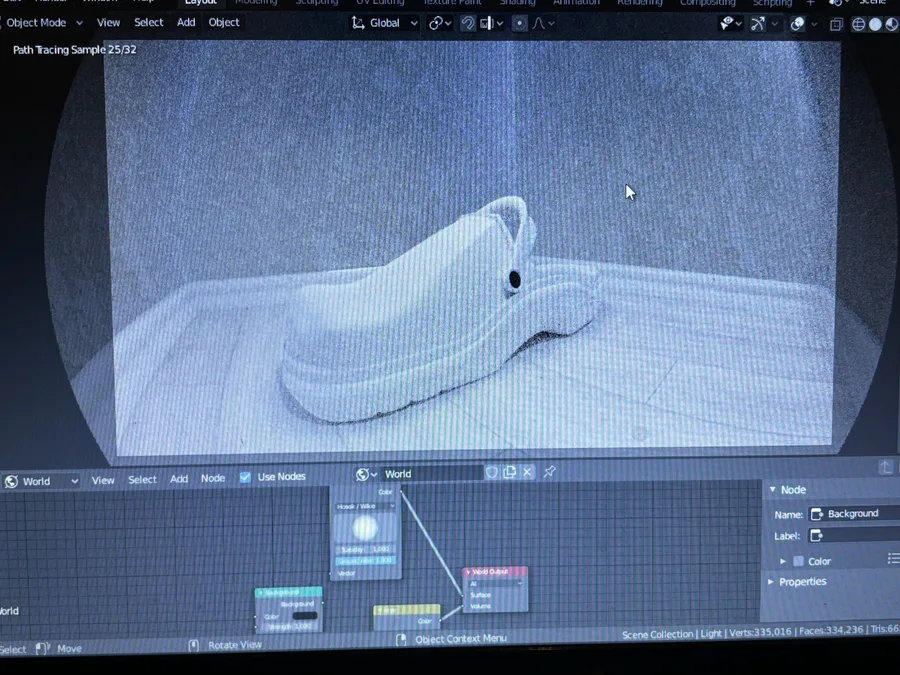This screenshot has height=675, width=900.
Task: Switch to the Layout workspace tab
Action: (x=201, y=2)
